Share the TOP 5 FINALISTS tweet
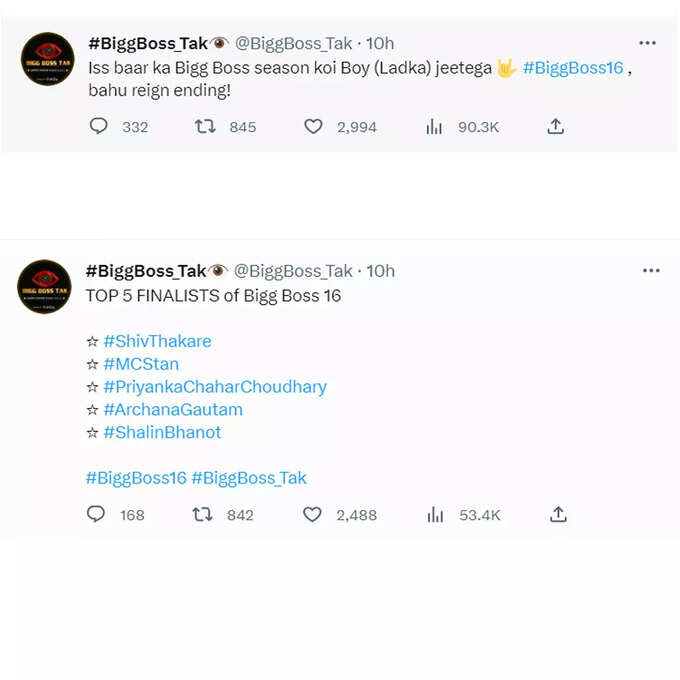 [x=558, y=514]
